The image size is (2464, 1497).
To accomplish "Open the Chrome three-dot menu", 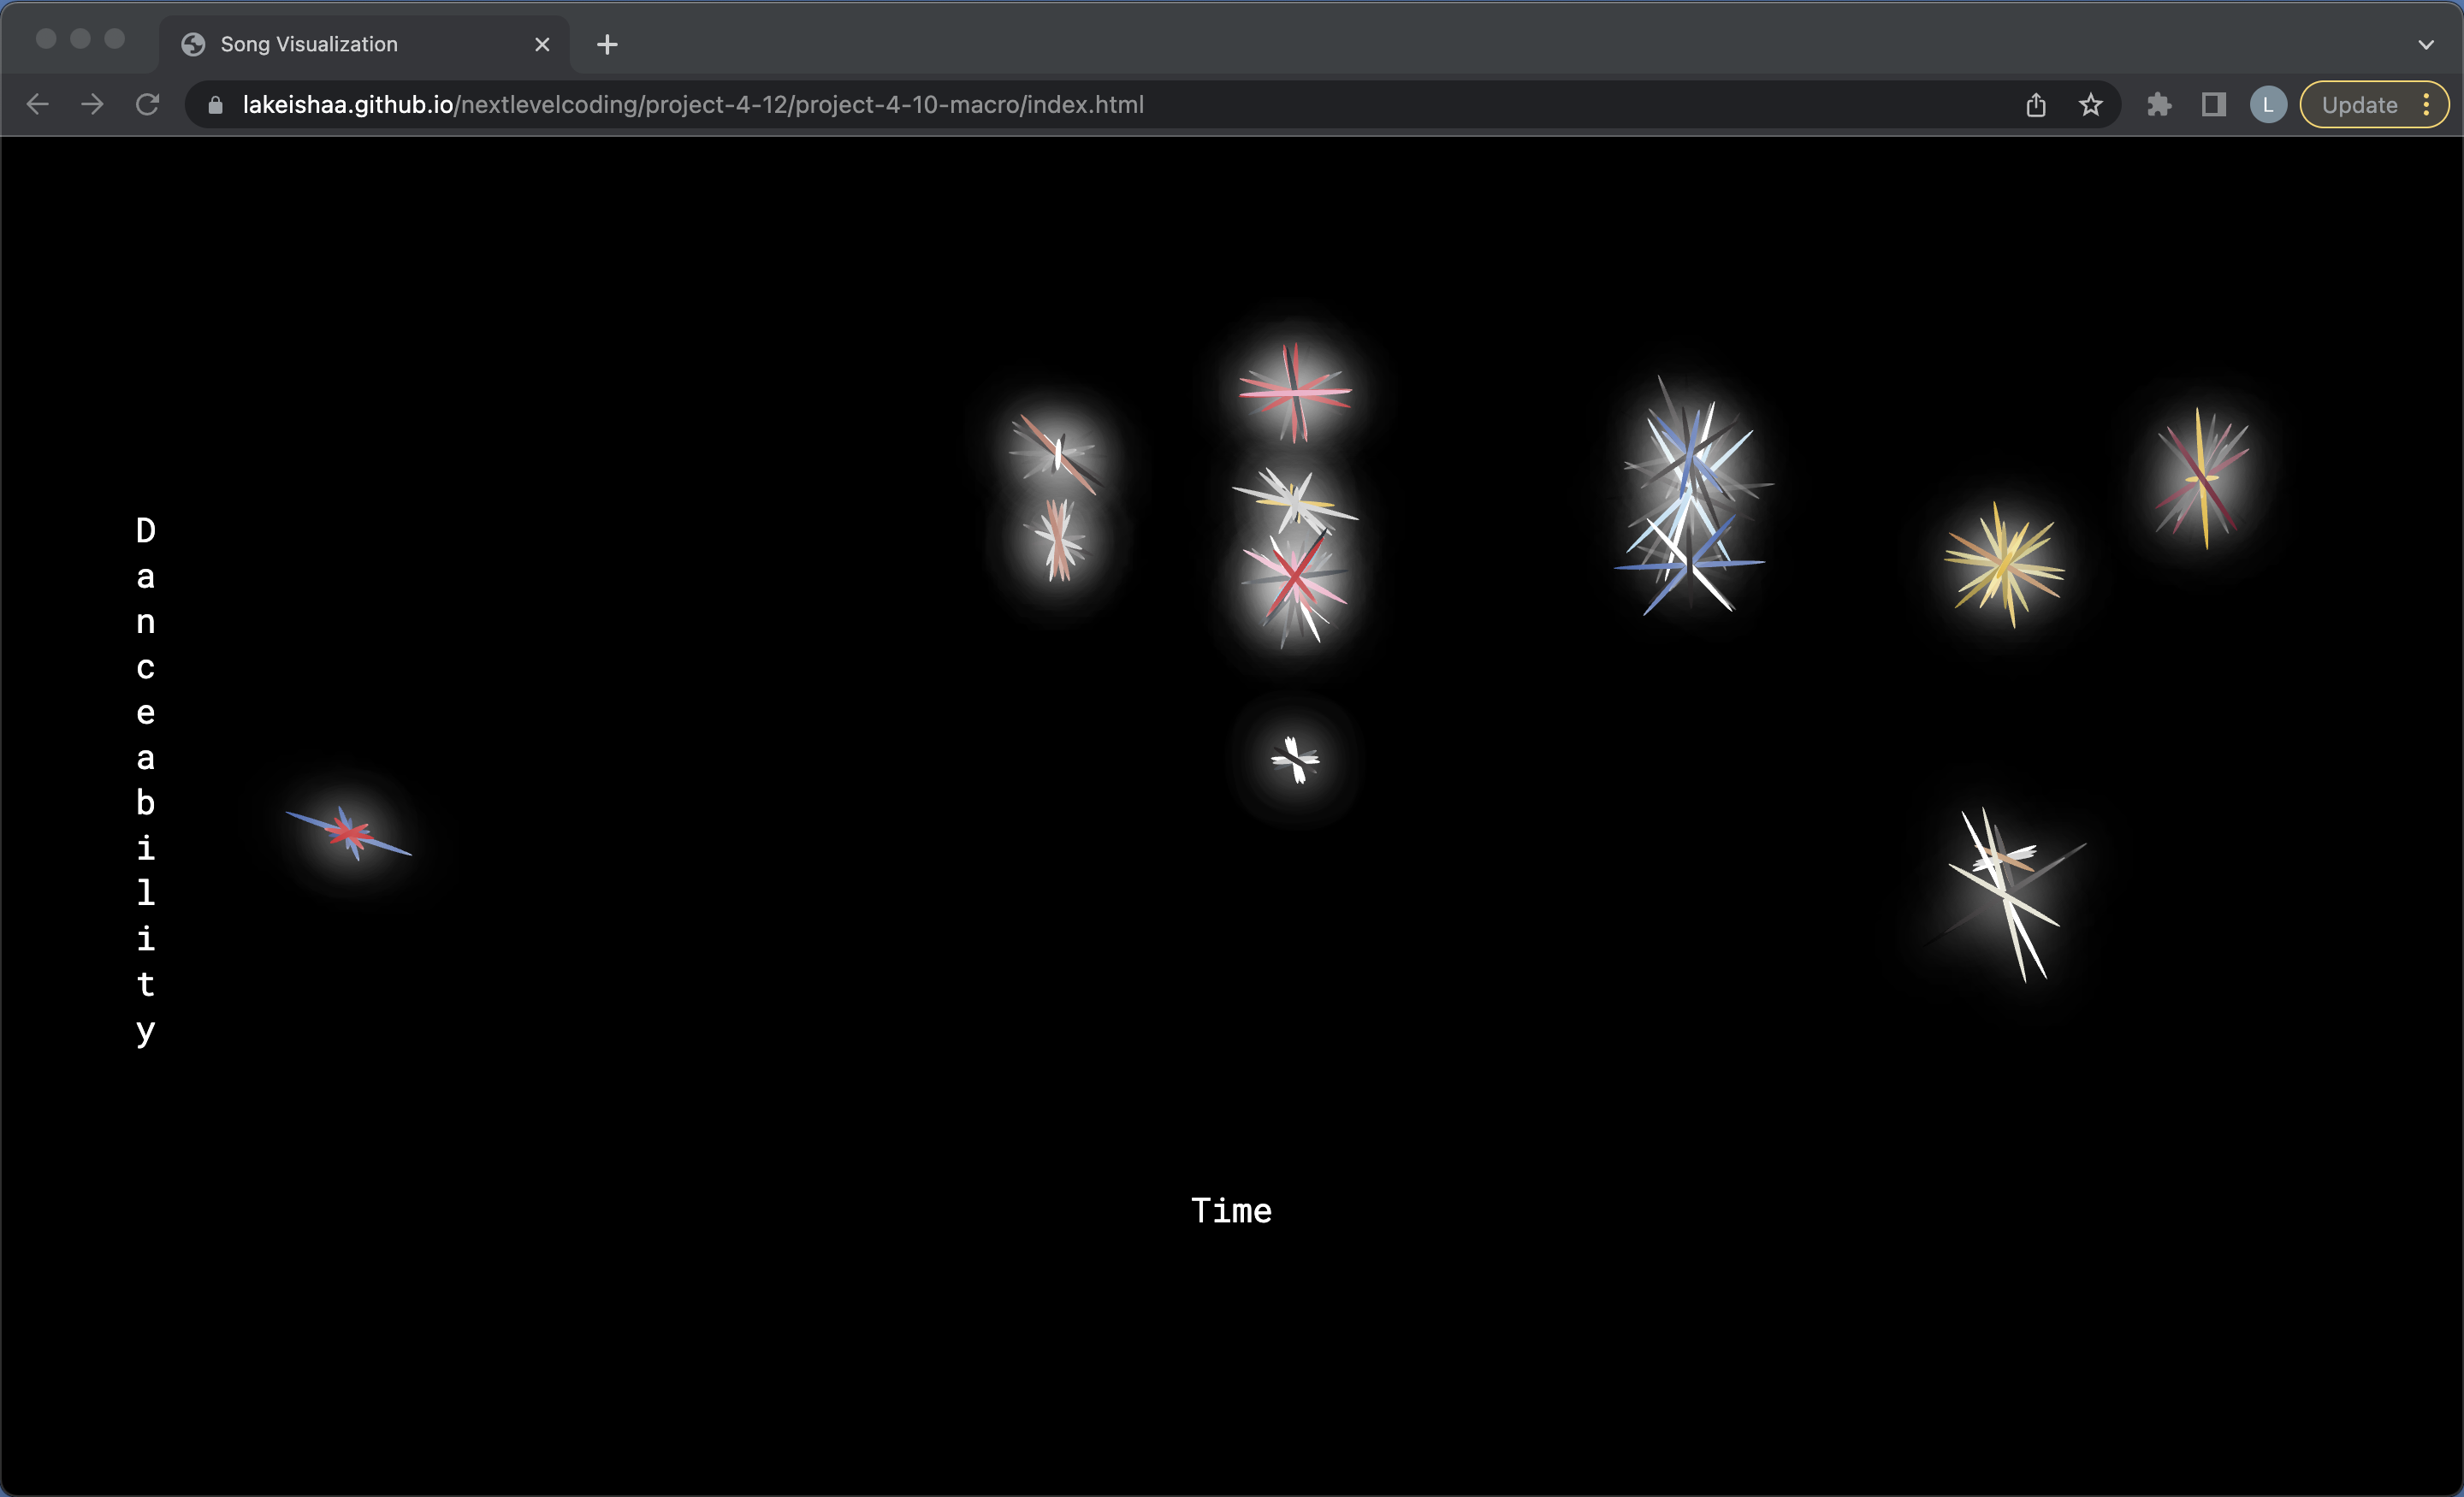I will click(2426, 105).
